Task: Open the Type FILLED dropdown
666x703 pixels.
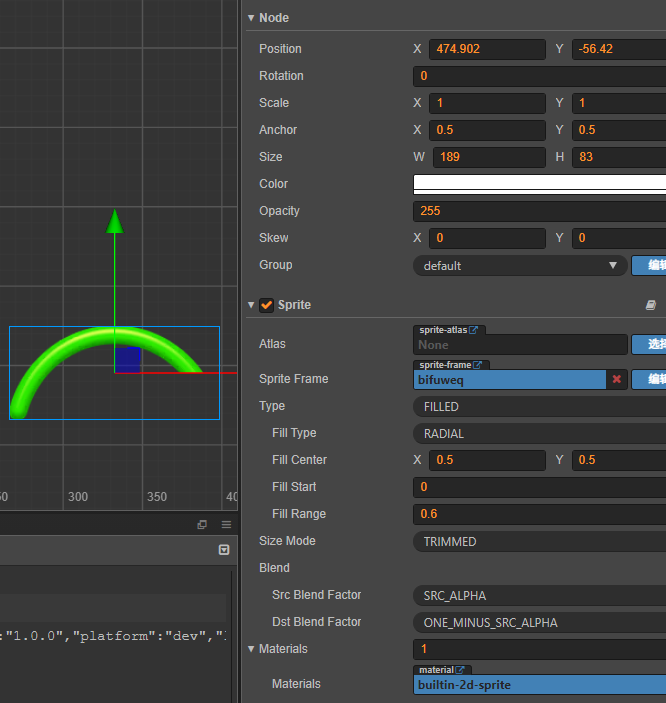Action: 539,407
